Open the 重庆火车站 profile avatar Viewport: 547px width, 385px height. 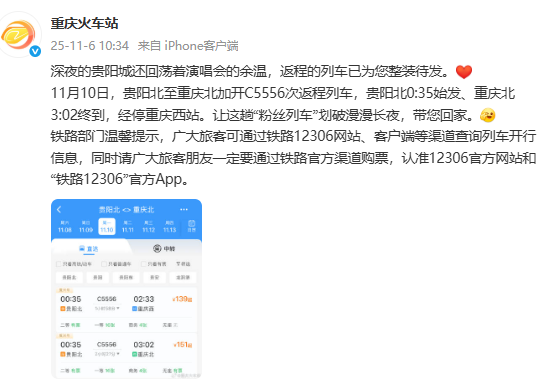[x=20, y=34]
